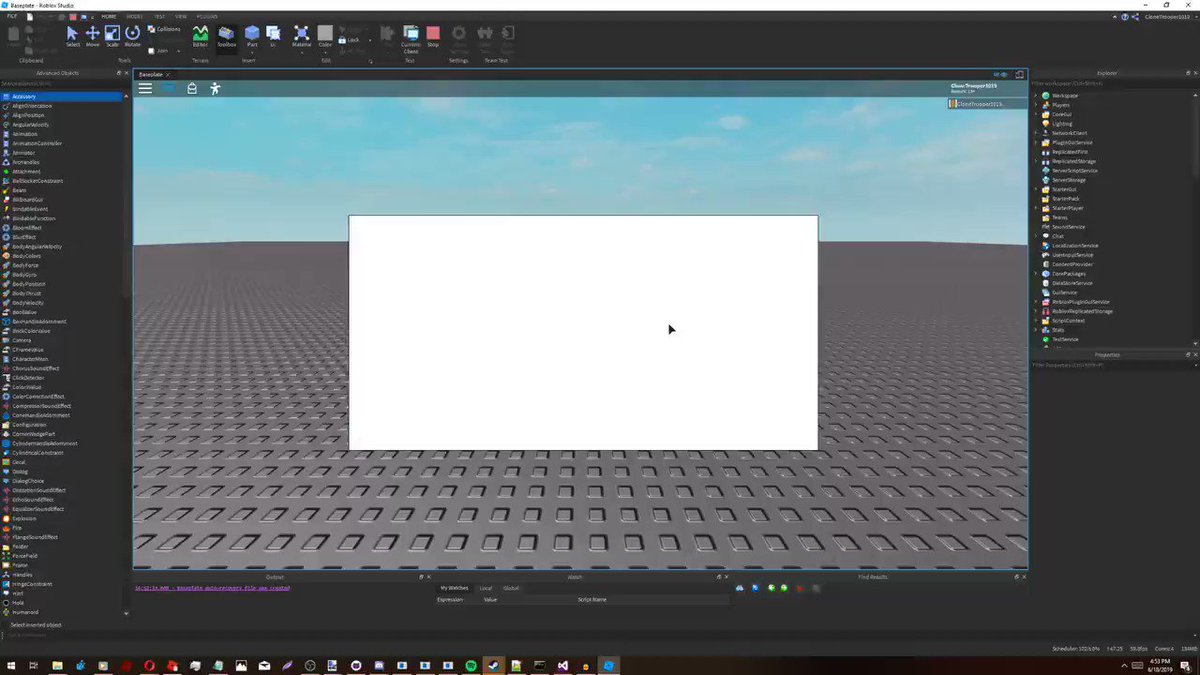
Task: Switch to Local tab in Watch panel
Action: coord(485,588)
